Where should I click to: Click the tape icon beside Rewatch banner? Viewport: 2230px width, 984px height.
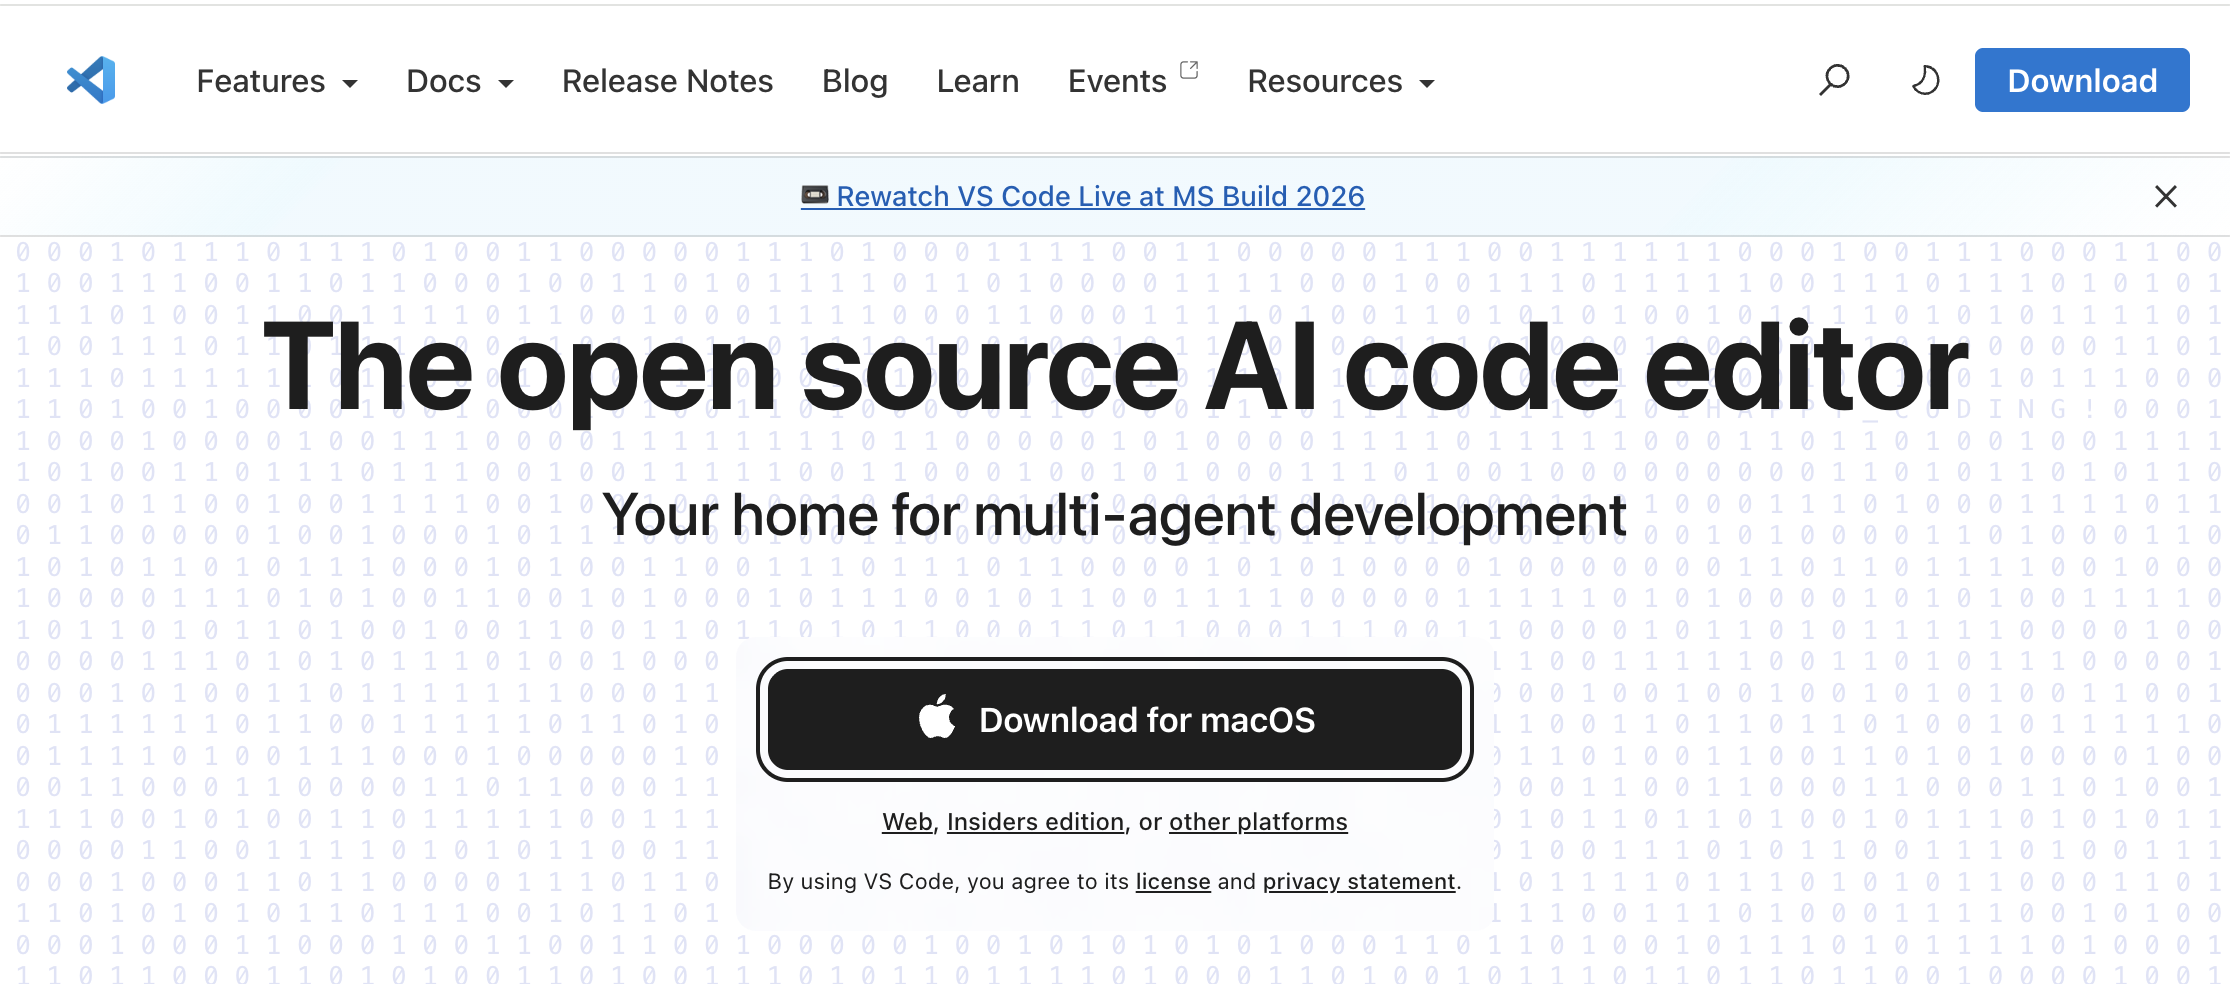pos(815,195)
